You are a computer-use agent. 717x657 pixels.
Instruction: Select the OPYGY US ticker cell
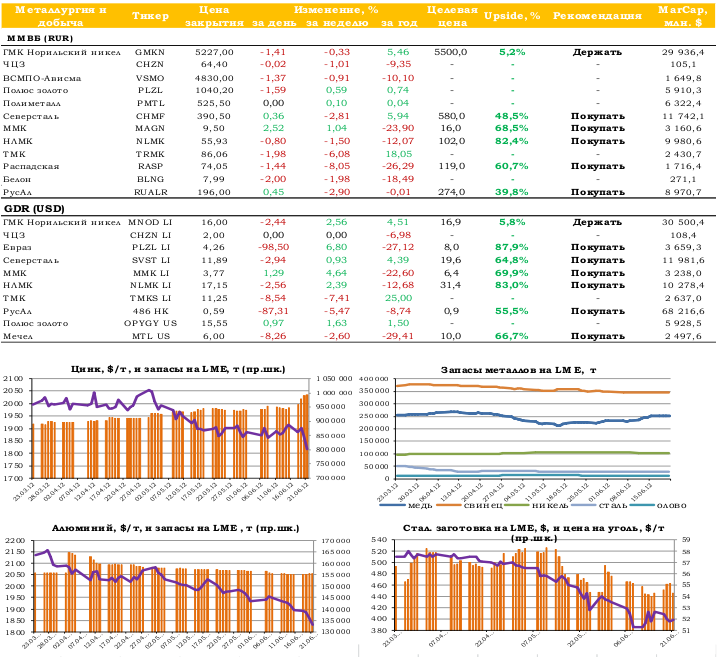[x=150, y=323]
